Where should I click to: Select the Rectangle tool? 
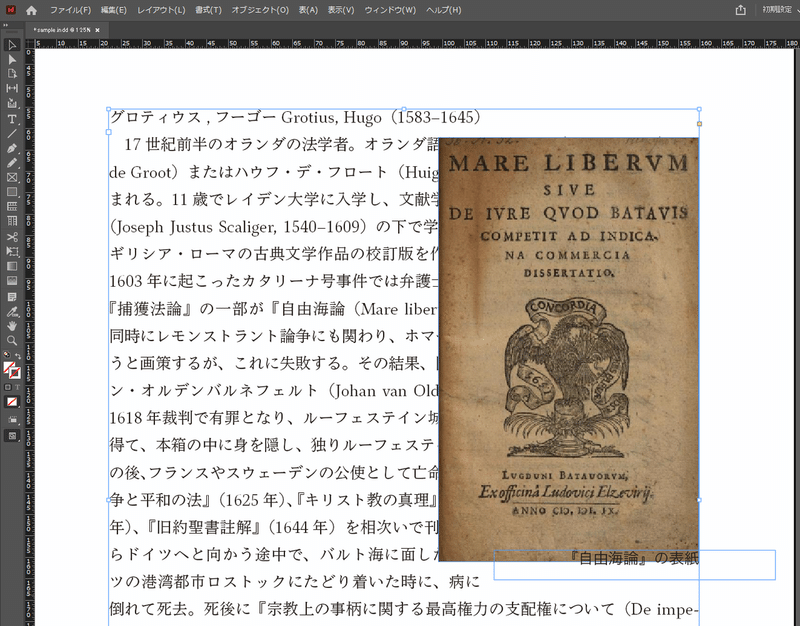tap(12, 192)
